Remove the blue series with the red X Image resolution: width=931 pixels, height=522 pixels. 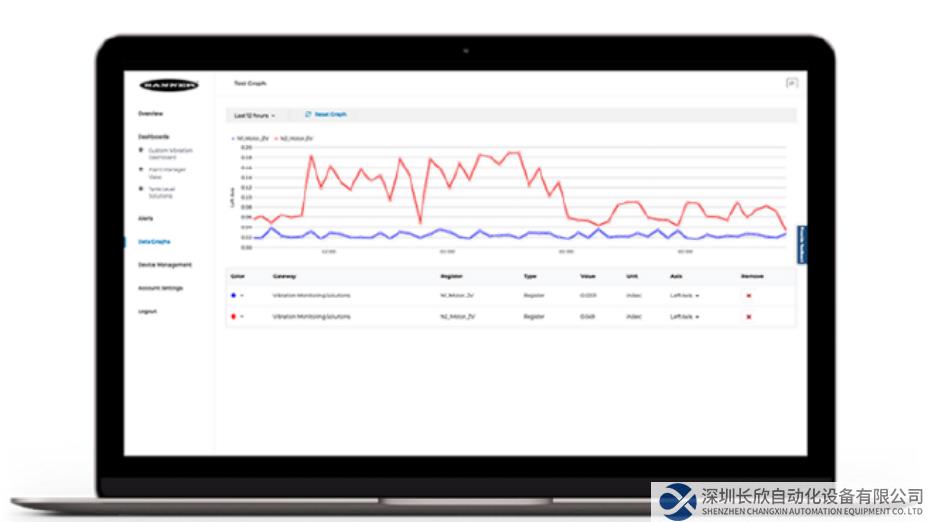[749, 296]
